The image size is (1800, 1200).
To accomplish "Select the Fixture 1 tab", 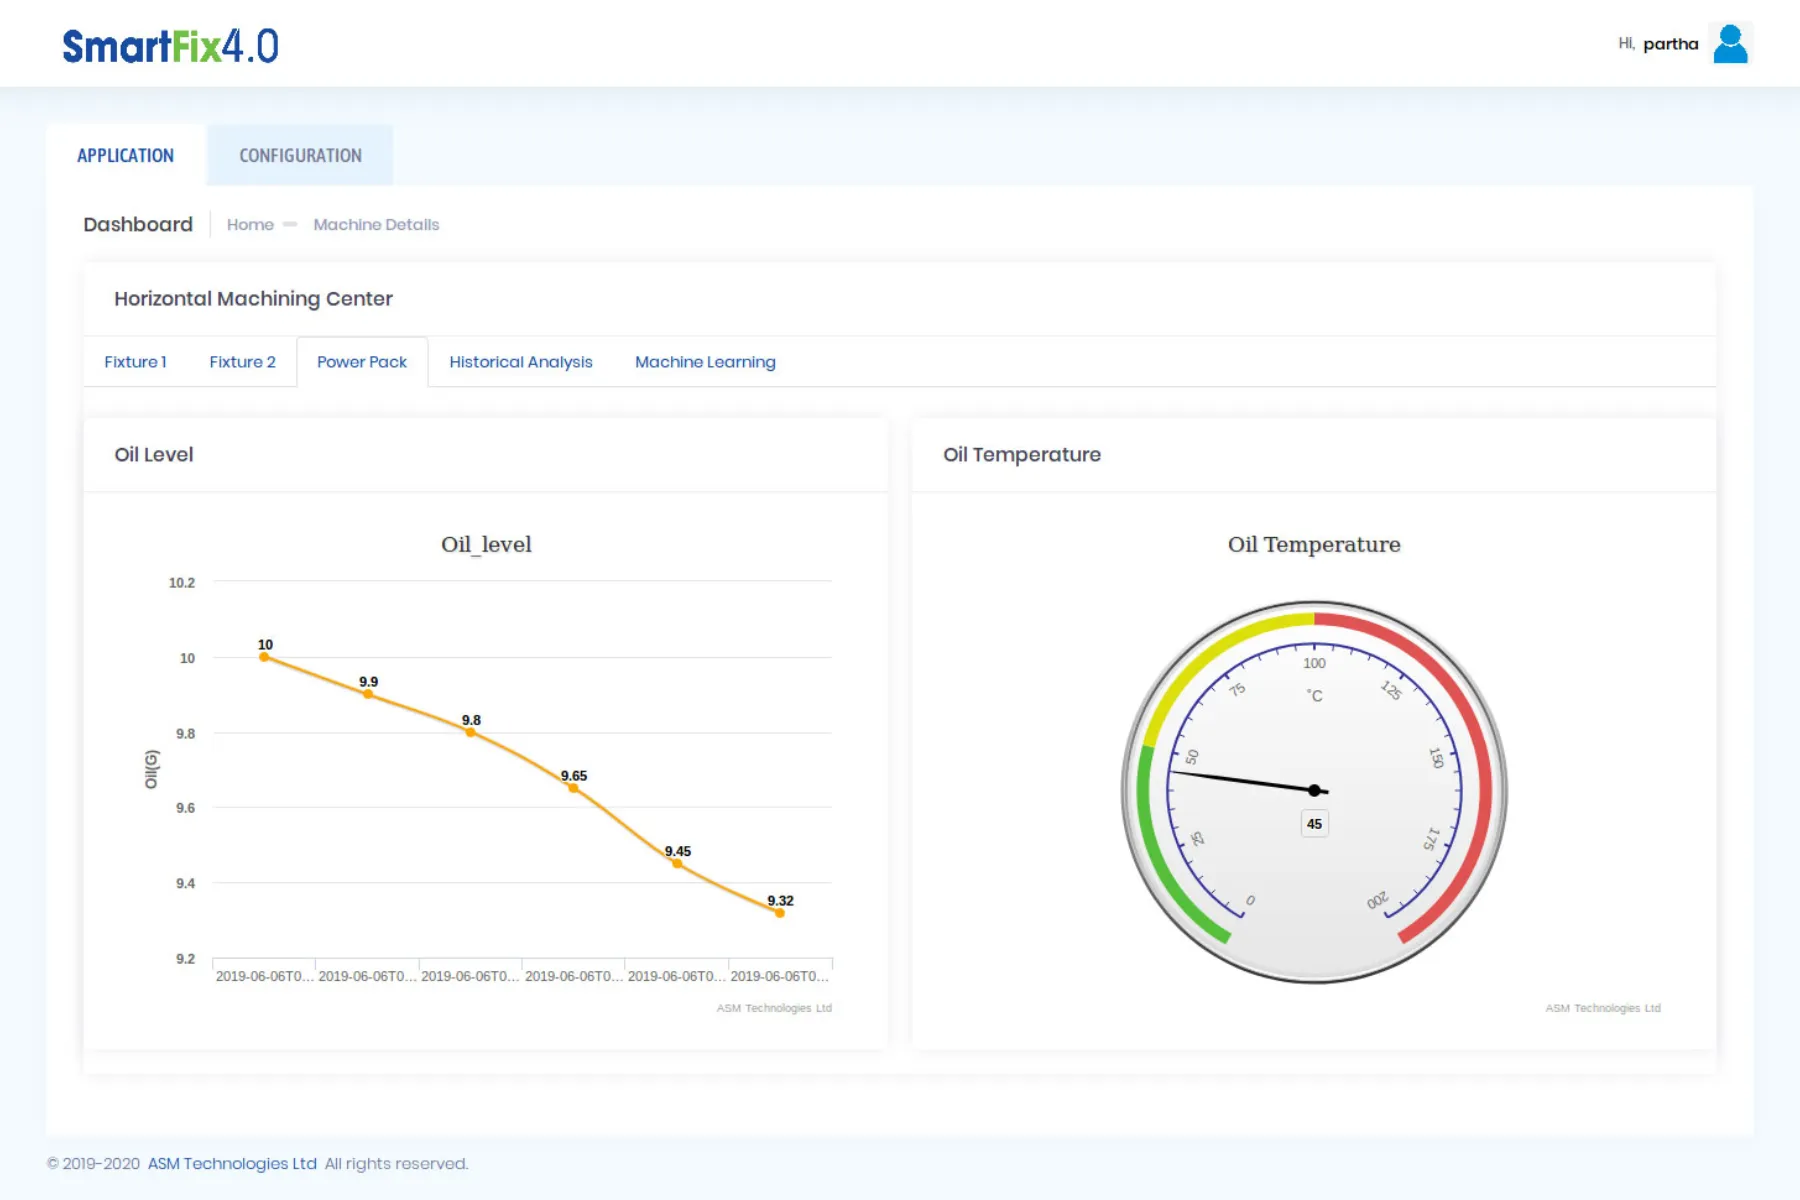I will point(135,362).
